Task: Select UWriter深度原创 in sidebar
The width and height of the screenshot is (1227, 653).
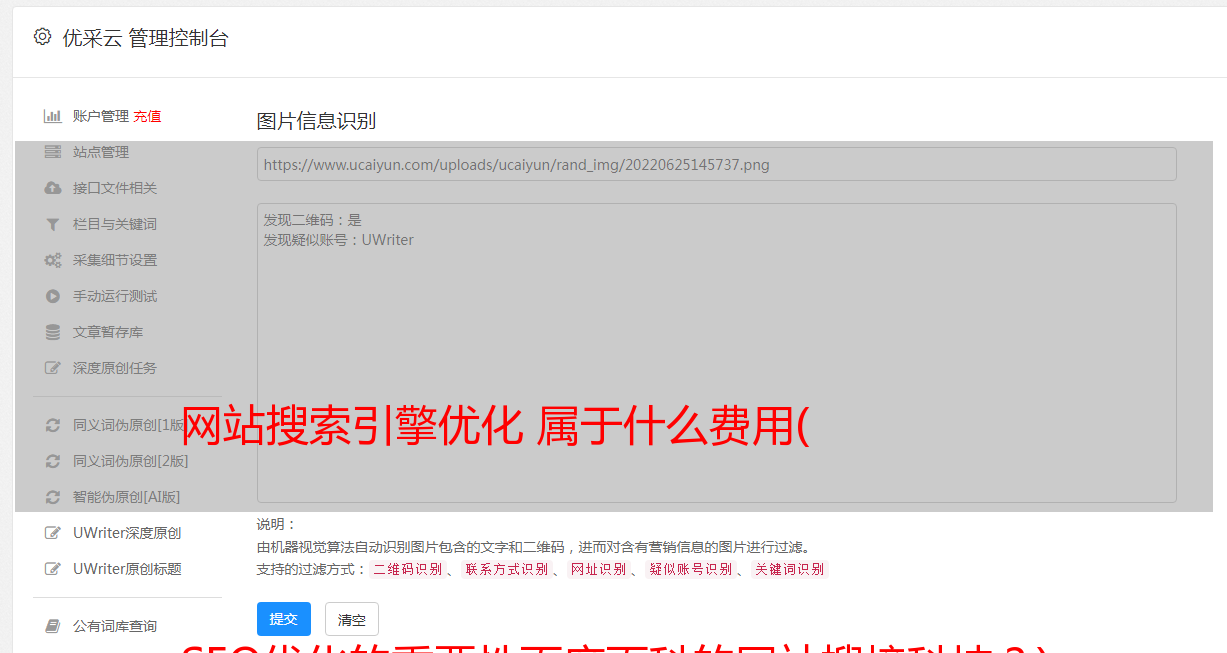Action: point(127,533)
